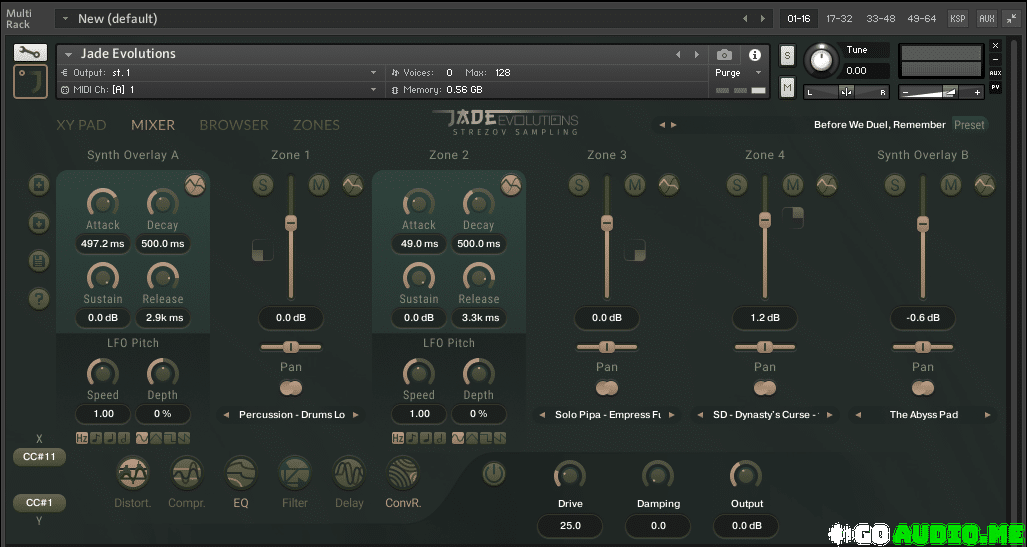
Task: Click the master Tune knob
Action: (x=820, y=60)
